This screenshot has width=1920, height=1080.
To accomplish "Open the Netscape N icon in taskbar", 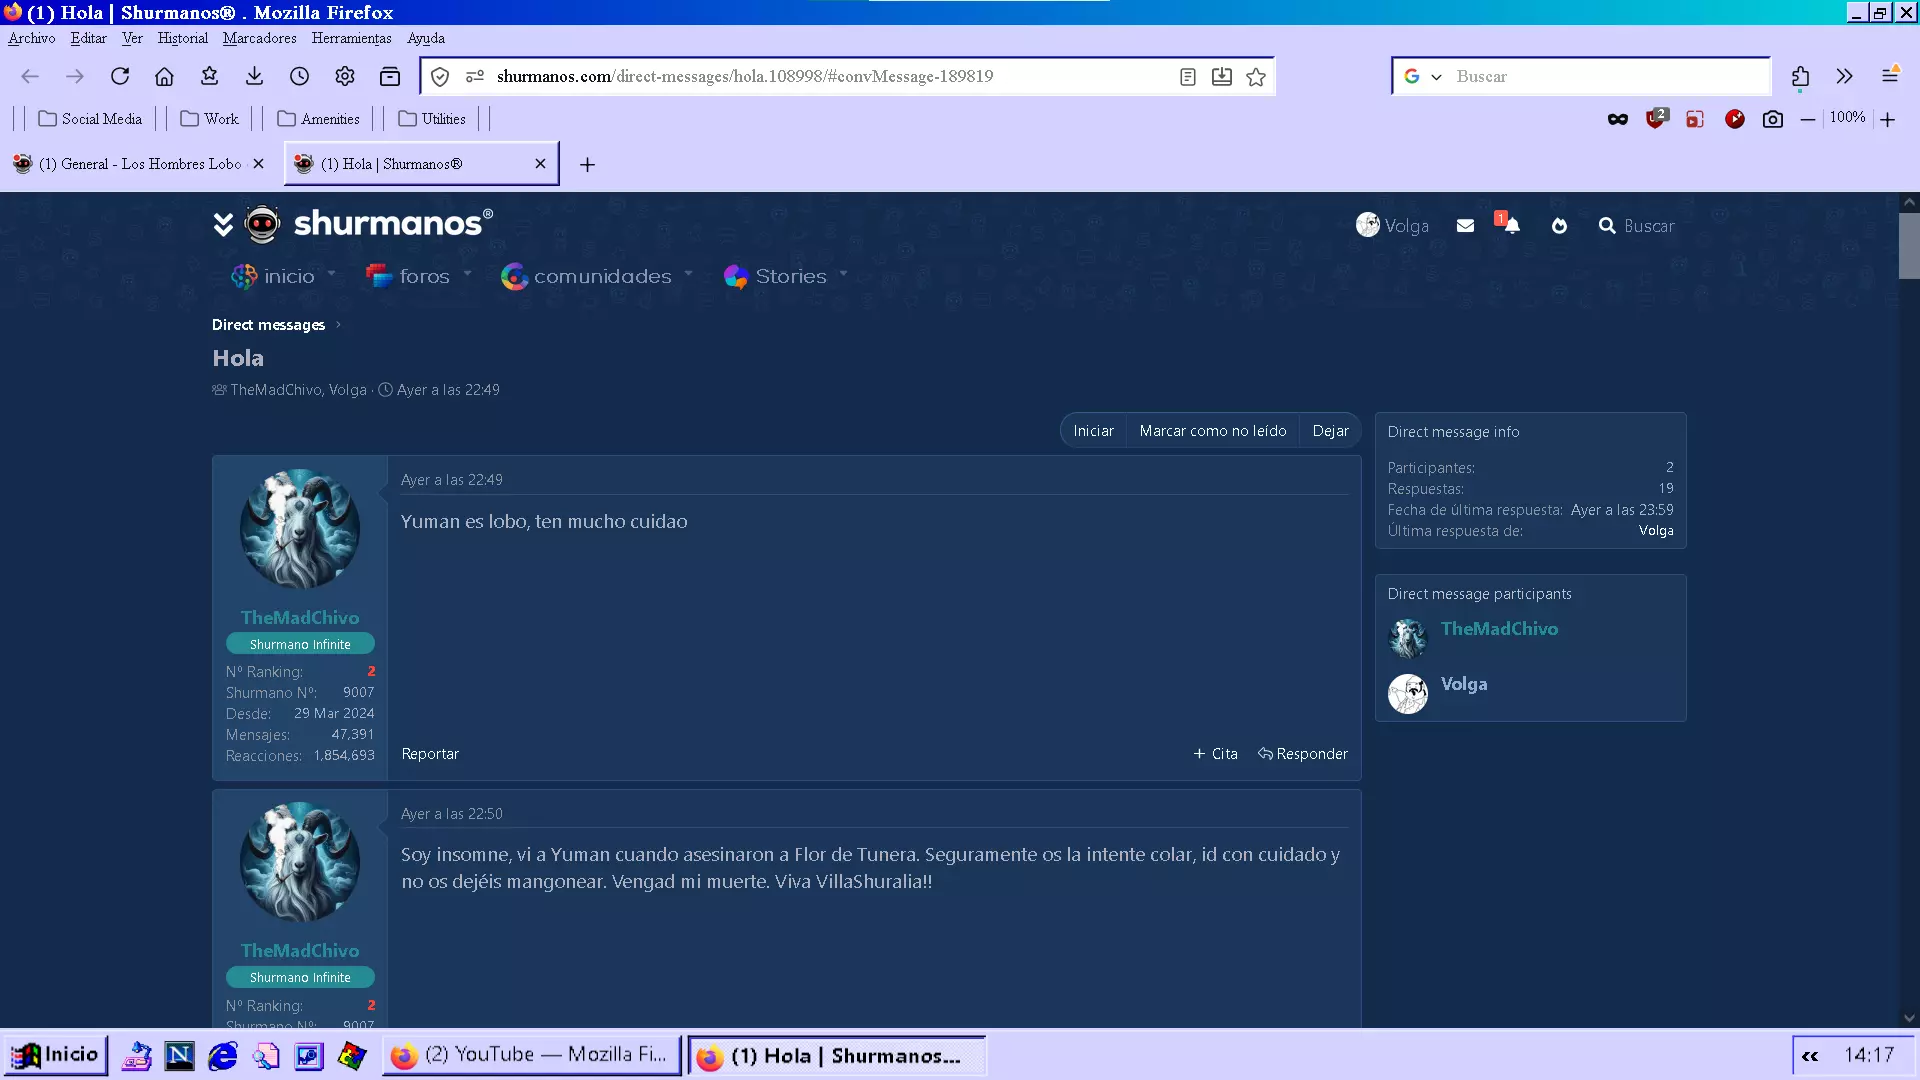I will [179, 1055].
